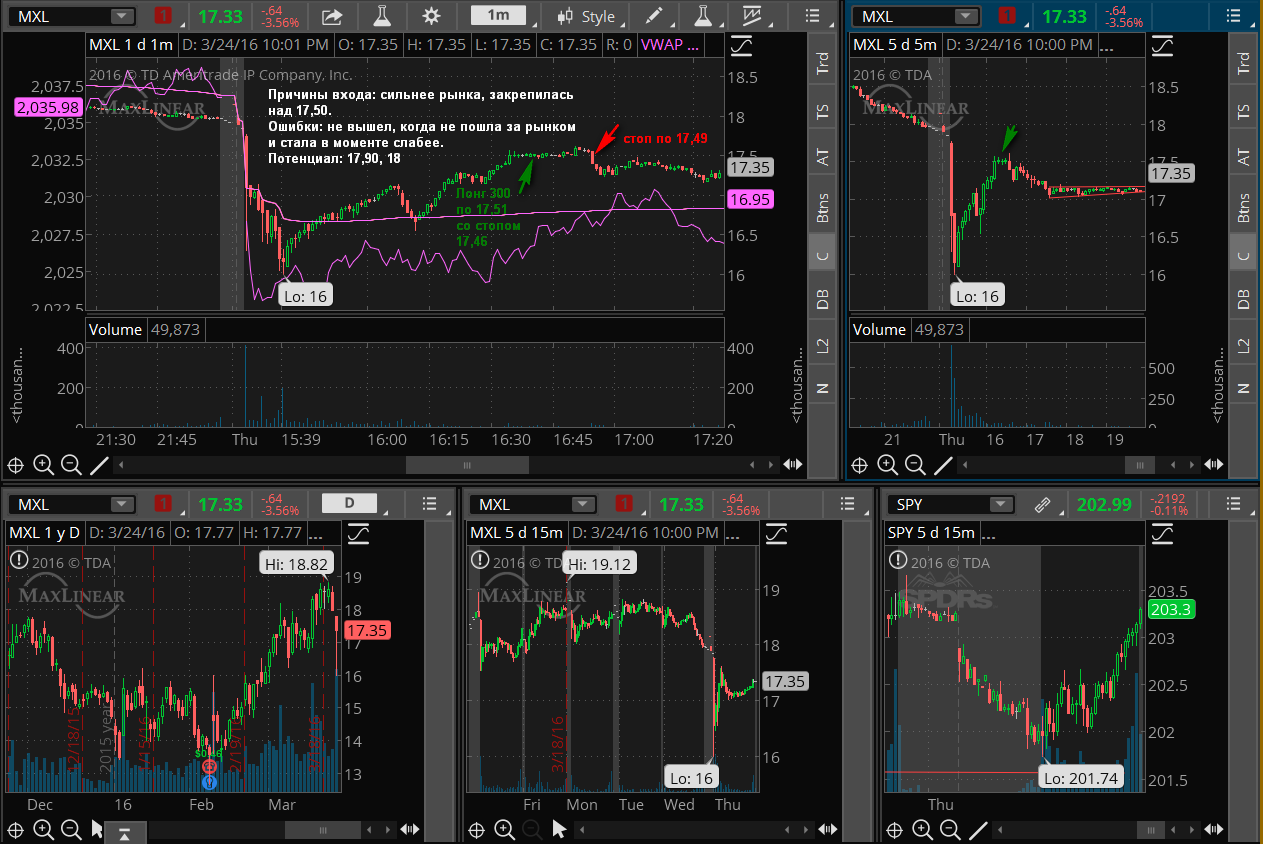Click Volume label in MXL 5m chart subpanel

(x=879, y=329)
